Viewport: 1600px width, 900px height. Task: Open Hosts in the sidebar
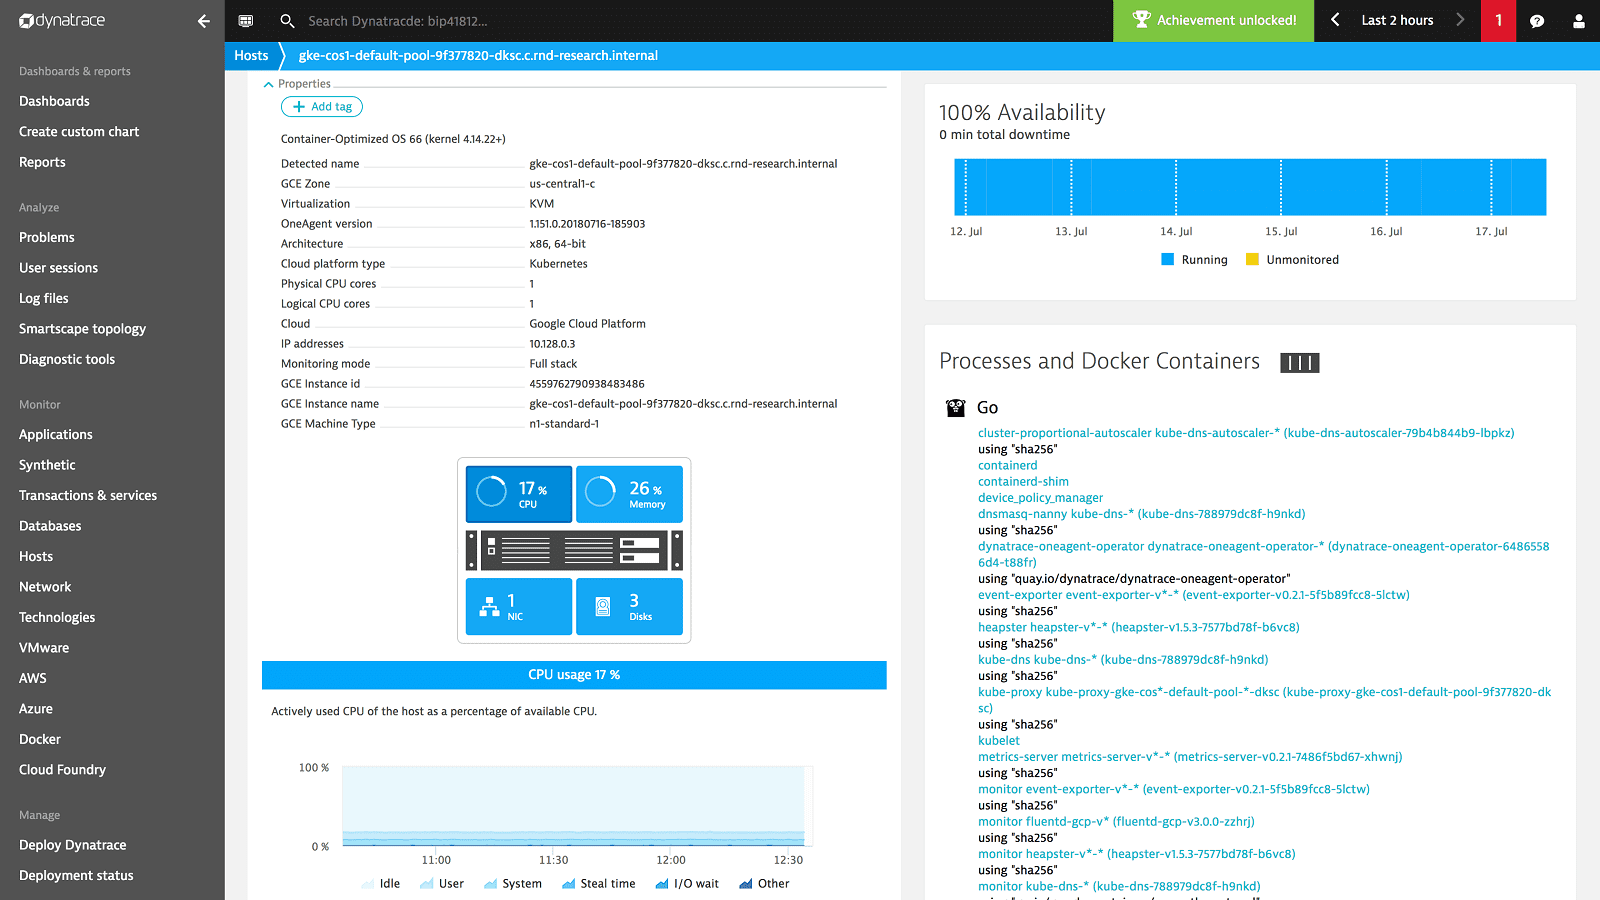(x=36, y=557)
